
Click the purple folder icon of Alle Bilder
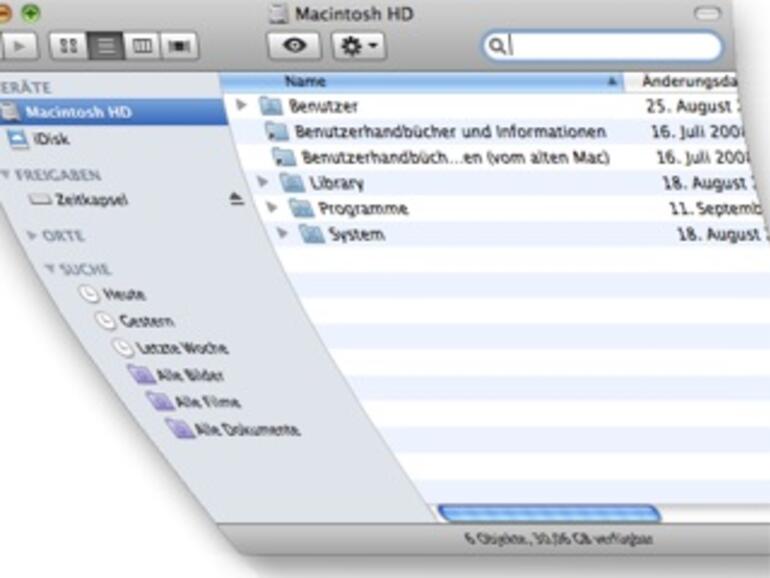coord(141,374)
